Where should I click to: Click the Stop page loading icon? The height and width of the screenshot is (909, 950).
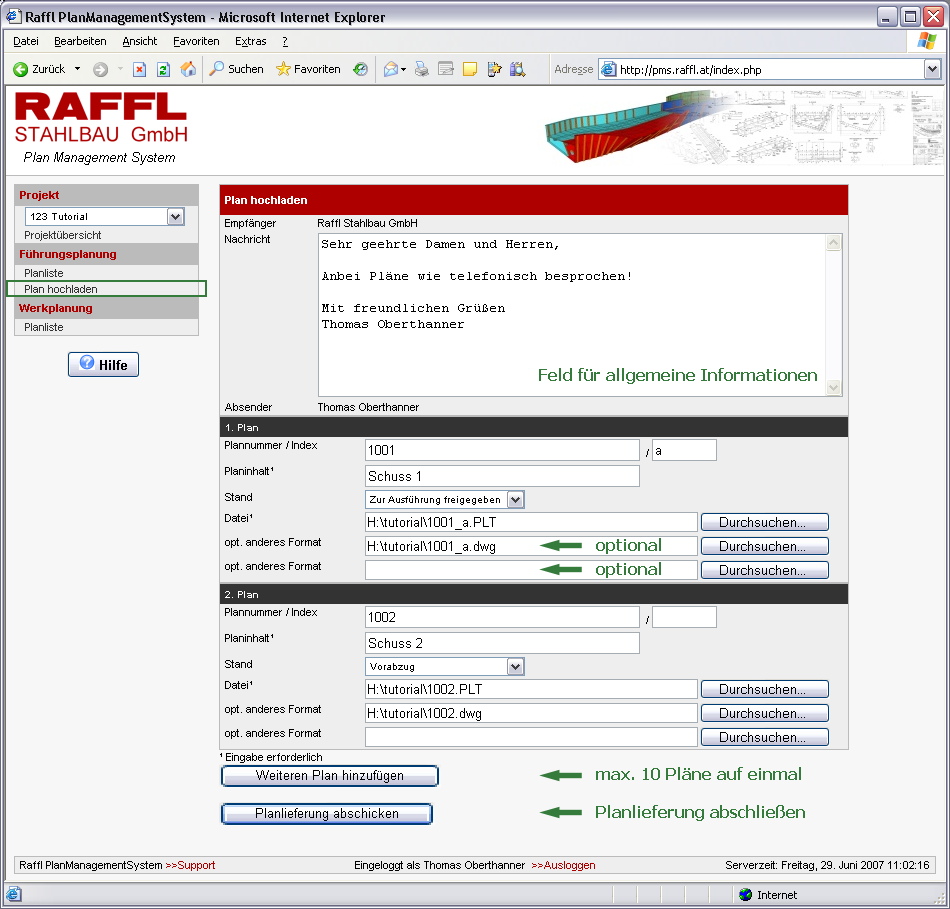coord(139,69)
